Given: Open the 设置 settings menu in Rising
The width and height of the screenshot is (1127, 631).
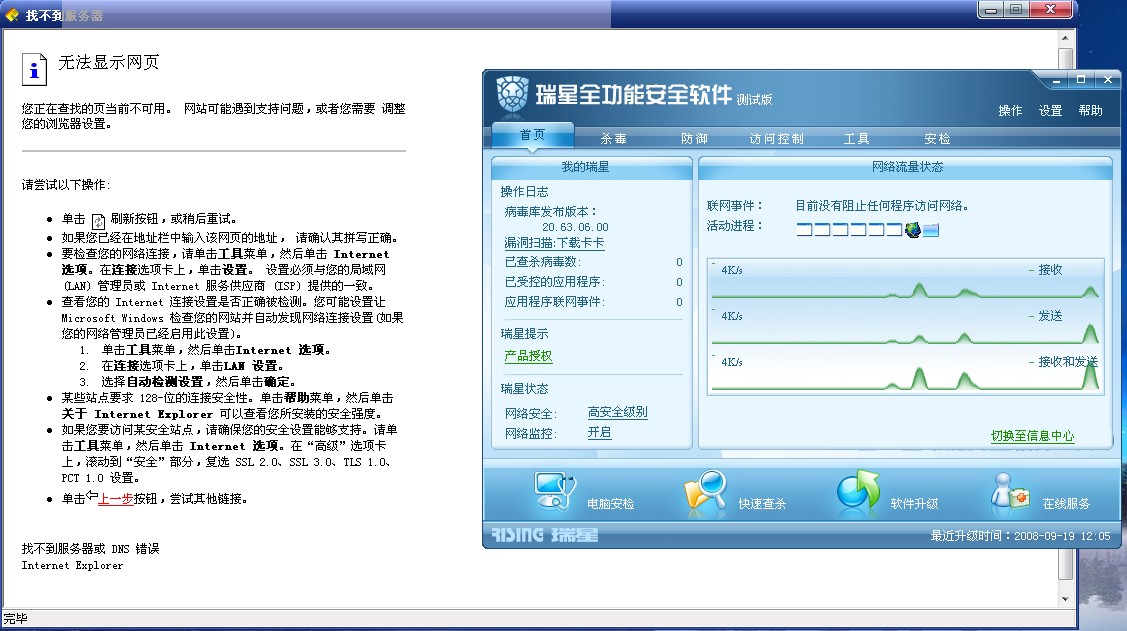Looking at the screenshot, I should click(x=1050, y=111).
